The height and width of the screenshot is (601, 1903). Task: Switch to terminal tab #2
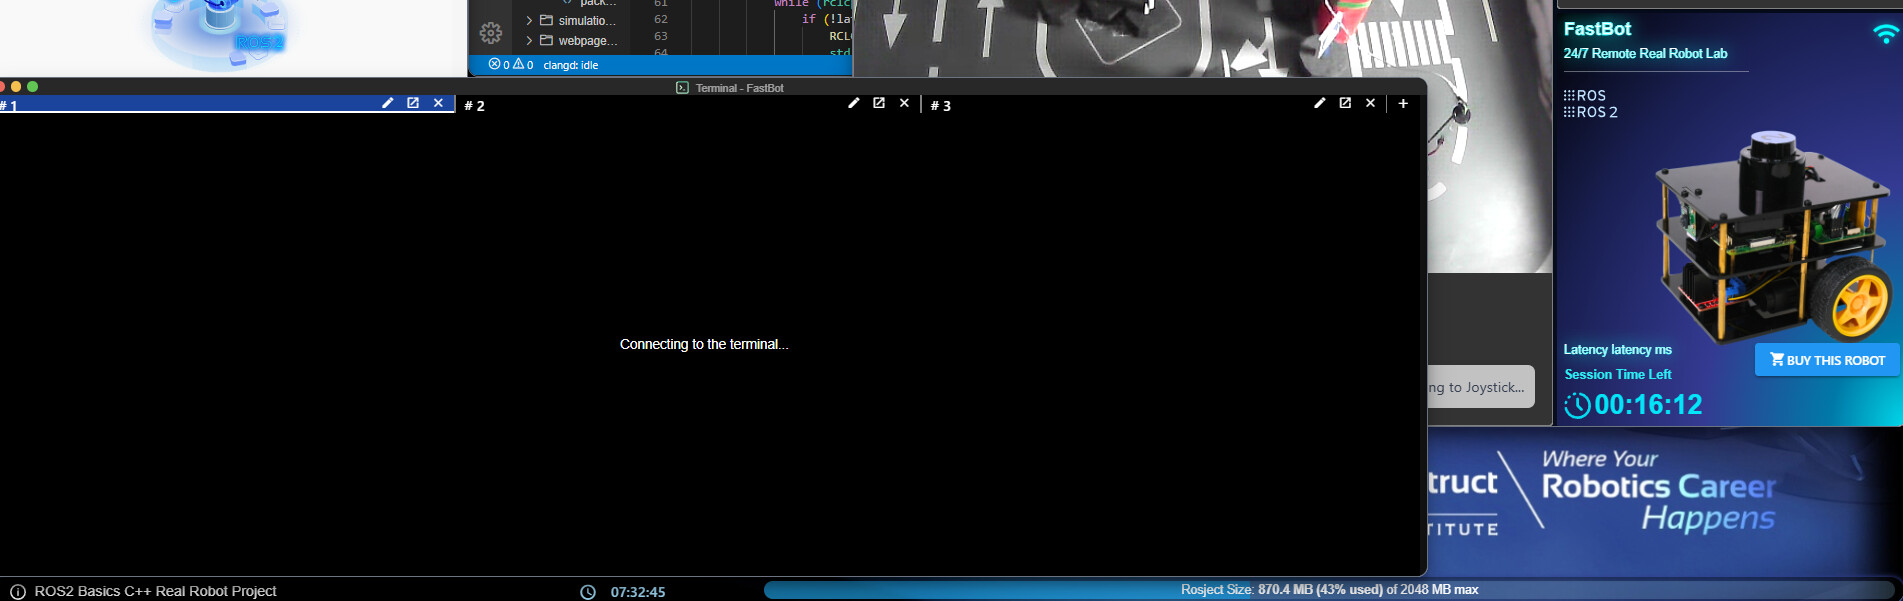[x=475, y=106]
